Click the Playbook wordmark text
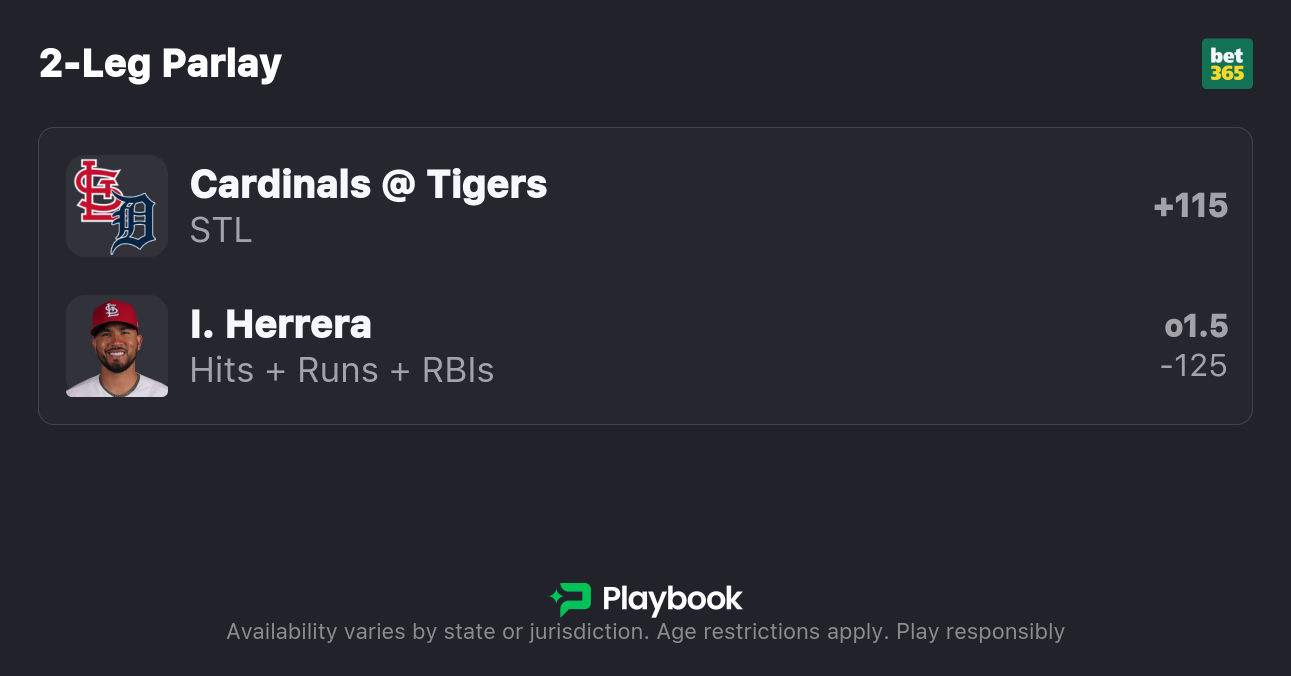1291x676 pixels. (x=672, y=599)
